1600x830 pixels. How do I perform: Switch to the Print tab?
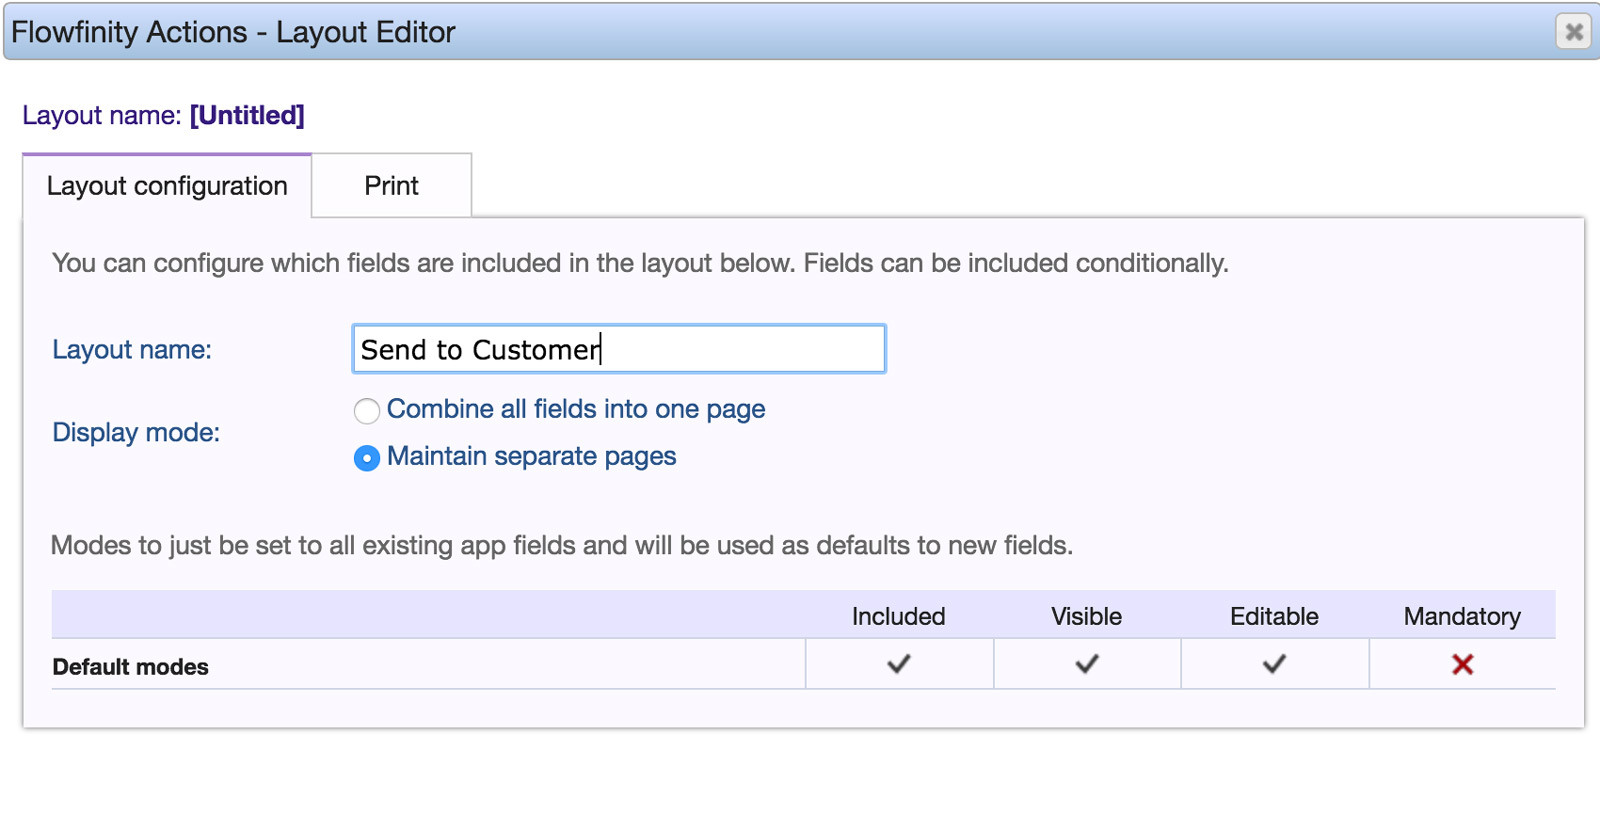[x=391, y=186]
